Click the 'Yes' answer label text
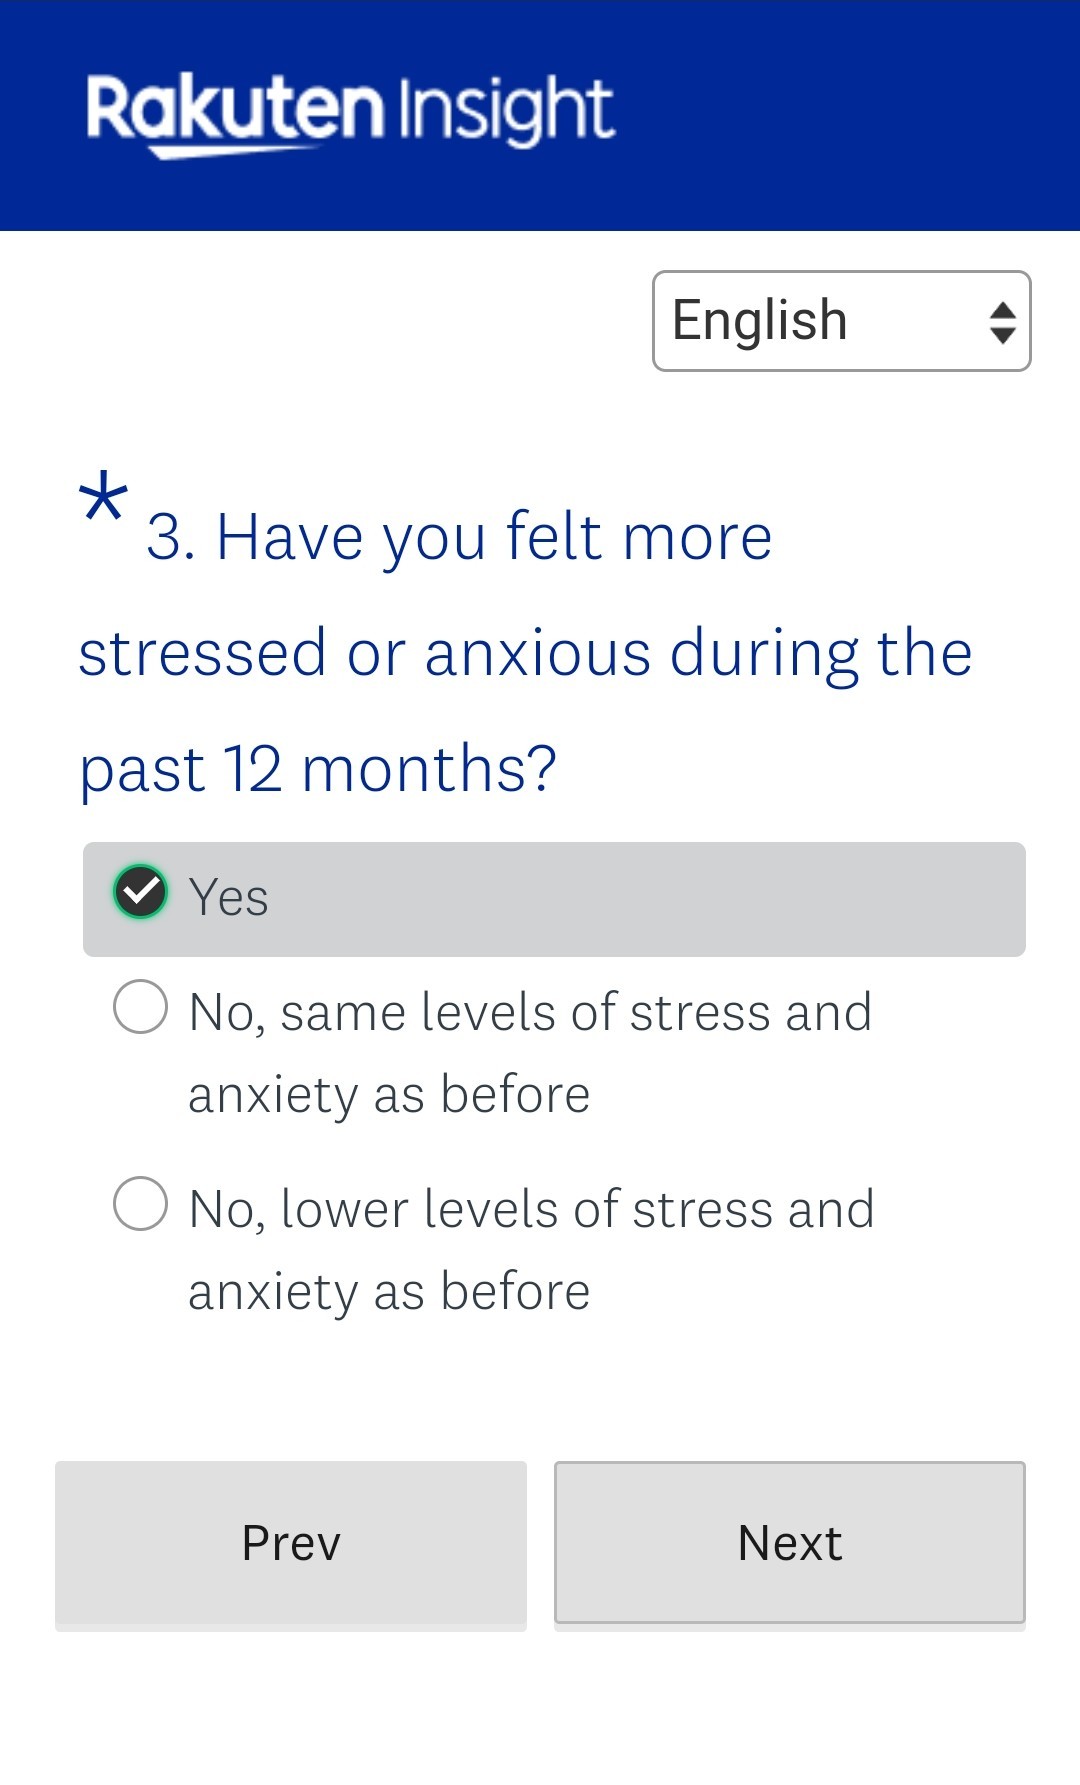 (x=229, y=897)
